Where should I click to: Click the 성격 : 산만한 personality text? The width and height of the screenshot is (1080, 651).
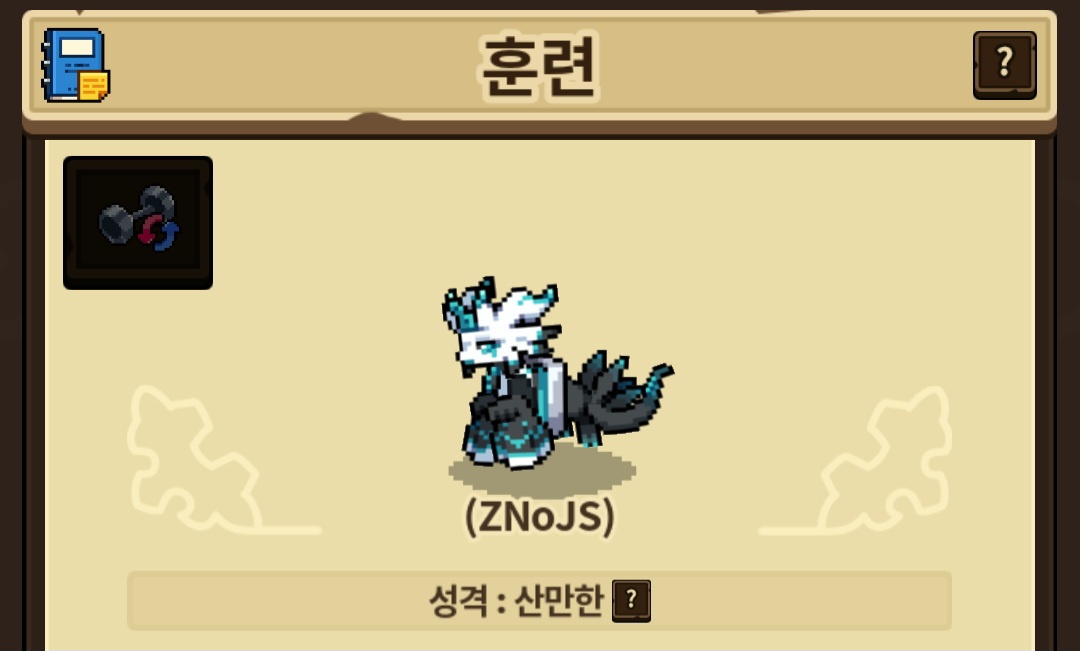coord(516,601)
